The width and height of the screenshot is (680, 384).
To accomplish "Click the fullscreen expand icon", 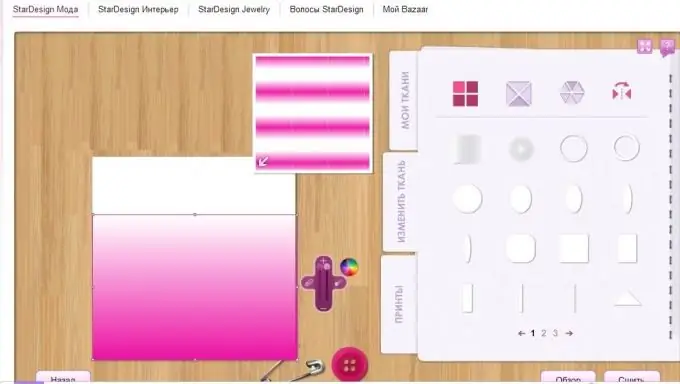I will 644,46.
